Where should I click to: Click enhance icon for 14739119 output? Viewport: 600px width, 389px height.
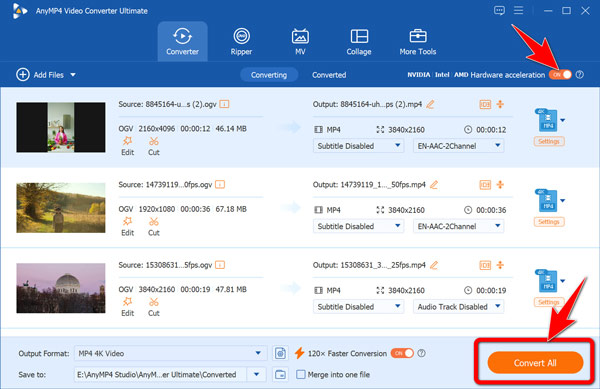coord(500,184)
